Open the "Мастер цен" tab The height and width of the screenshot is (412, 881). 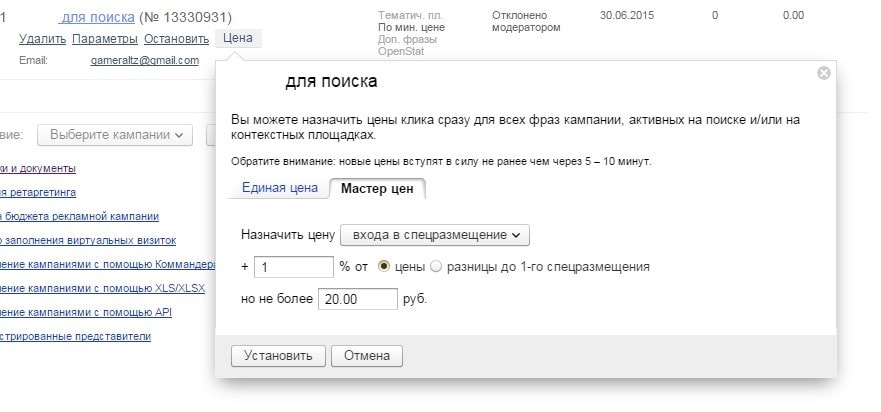pos(378,188)
